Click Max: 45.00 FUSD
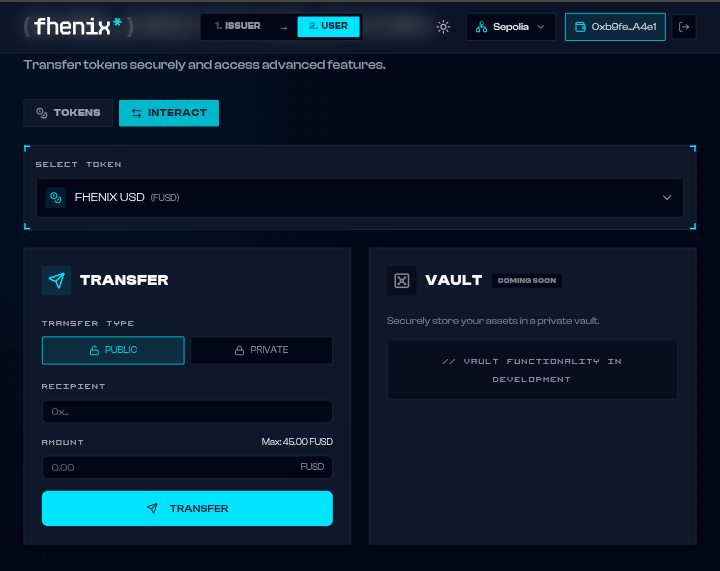This screenshot has height=571, width=720. tap(297, 442)
